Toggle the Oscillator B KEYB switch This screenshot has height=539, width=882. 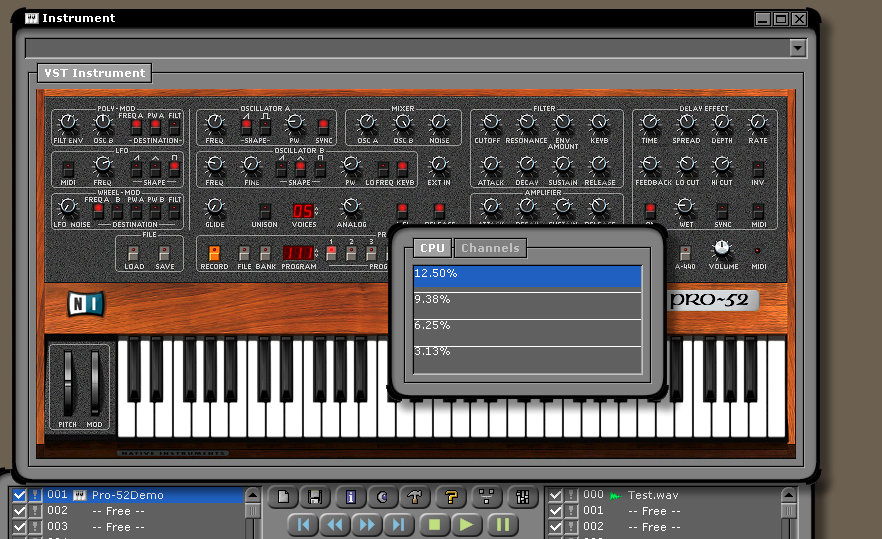[x=403, y=168]
